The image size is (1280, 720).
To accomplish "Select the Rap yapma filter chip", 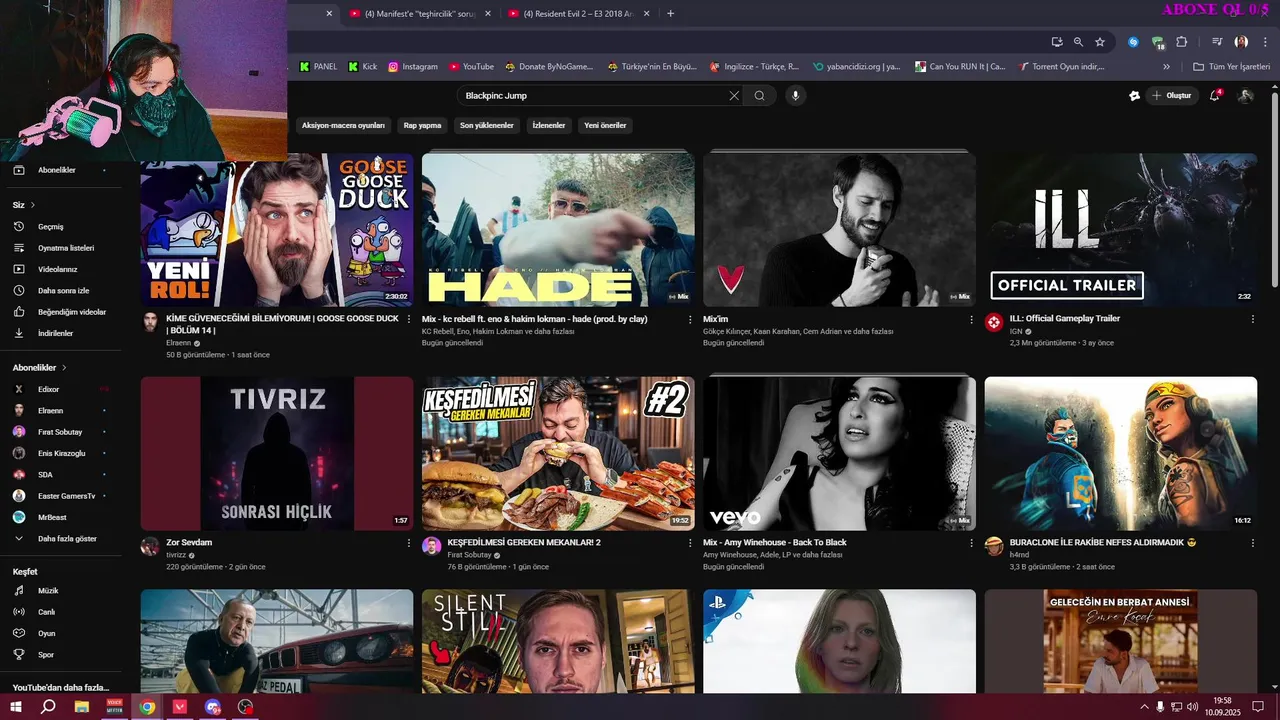I will pos(422,125).
